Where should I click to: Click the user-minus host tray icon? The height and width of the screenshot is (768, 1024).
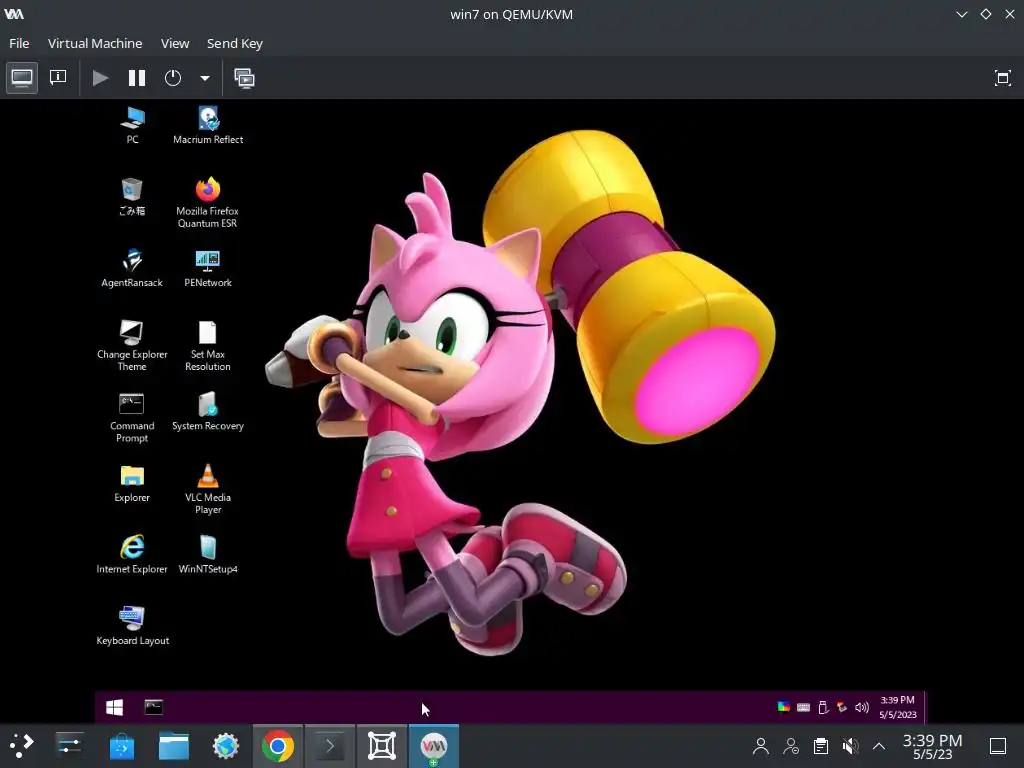791,746
